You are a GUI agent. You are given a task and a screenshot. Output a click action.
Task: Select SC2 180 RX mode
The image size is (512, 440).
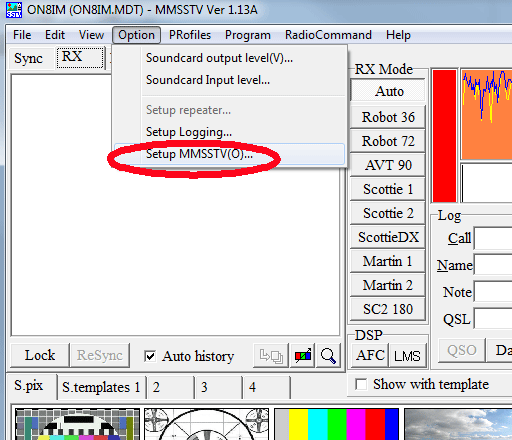coord(388,309)
